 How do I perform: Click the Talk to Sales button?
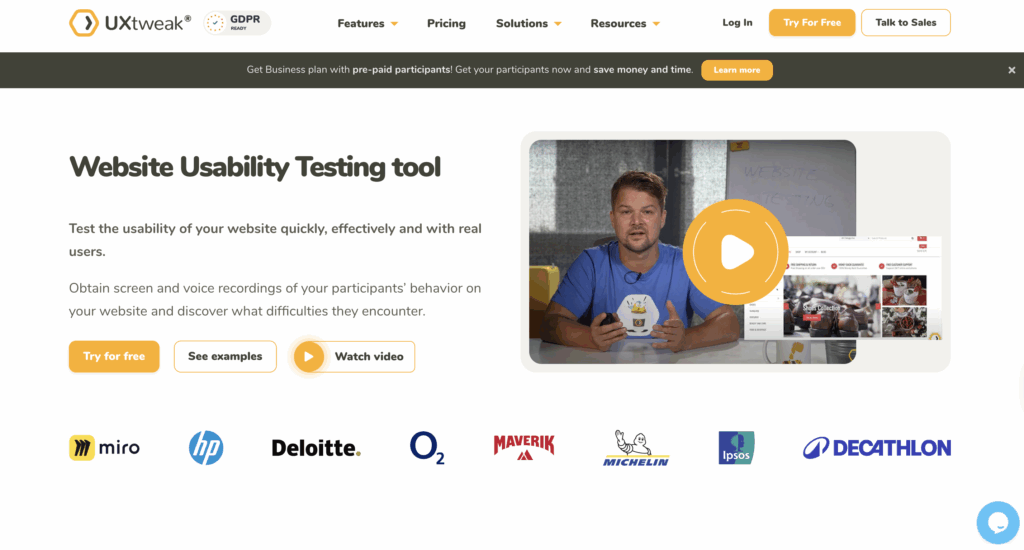pos(905,23)
